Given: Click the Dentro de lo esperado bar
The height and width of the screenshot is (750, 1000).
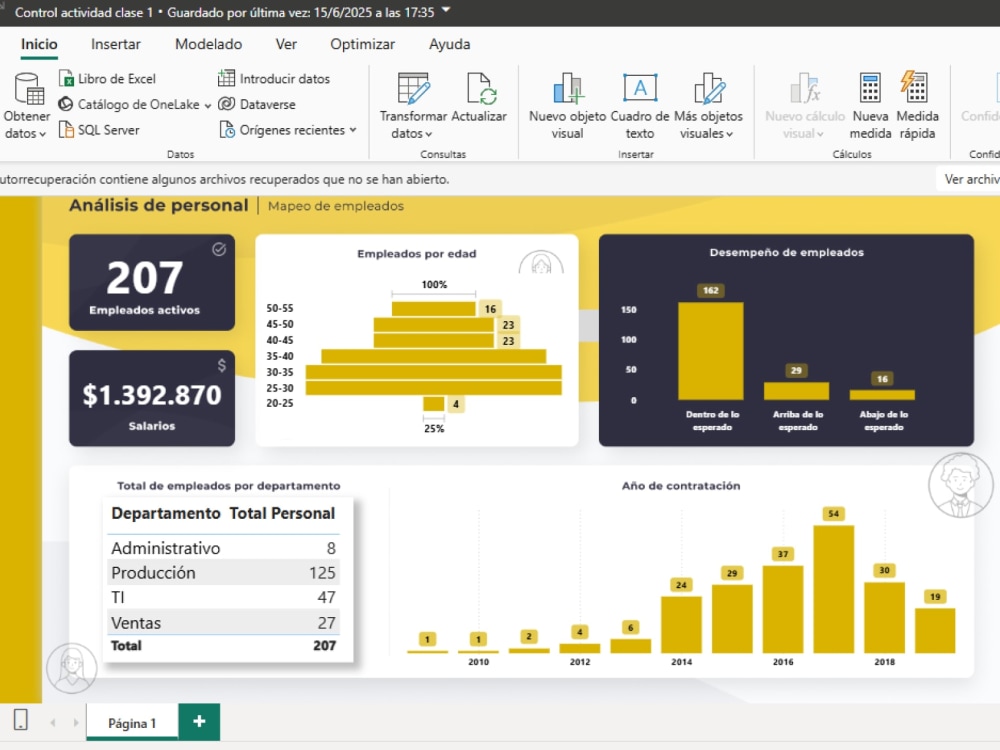Looking at the screenshot, I should click(x=710, y=351).
